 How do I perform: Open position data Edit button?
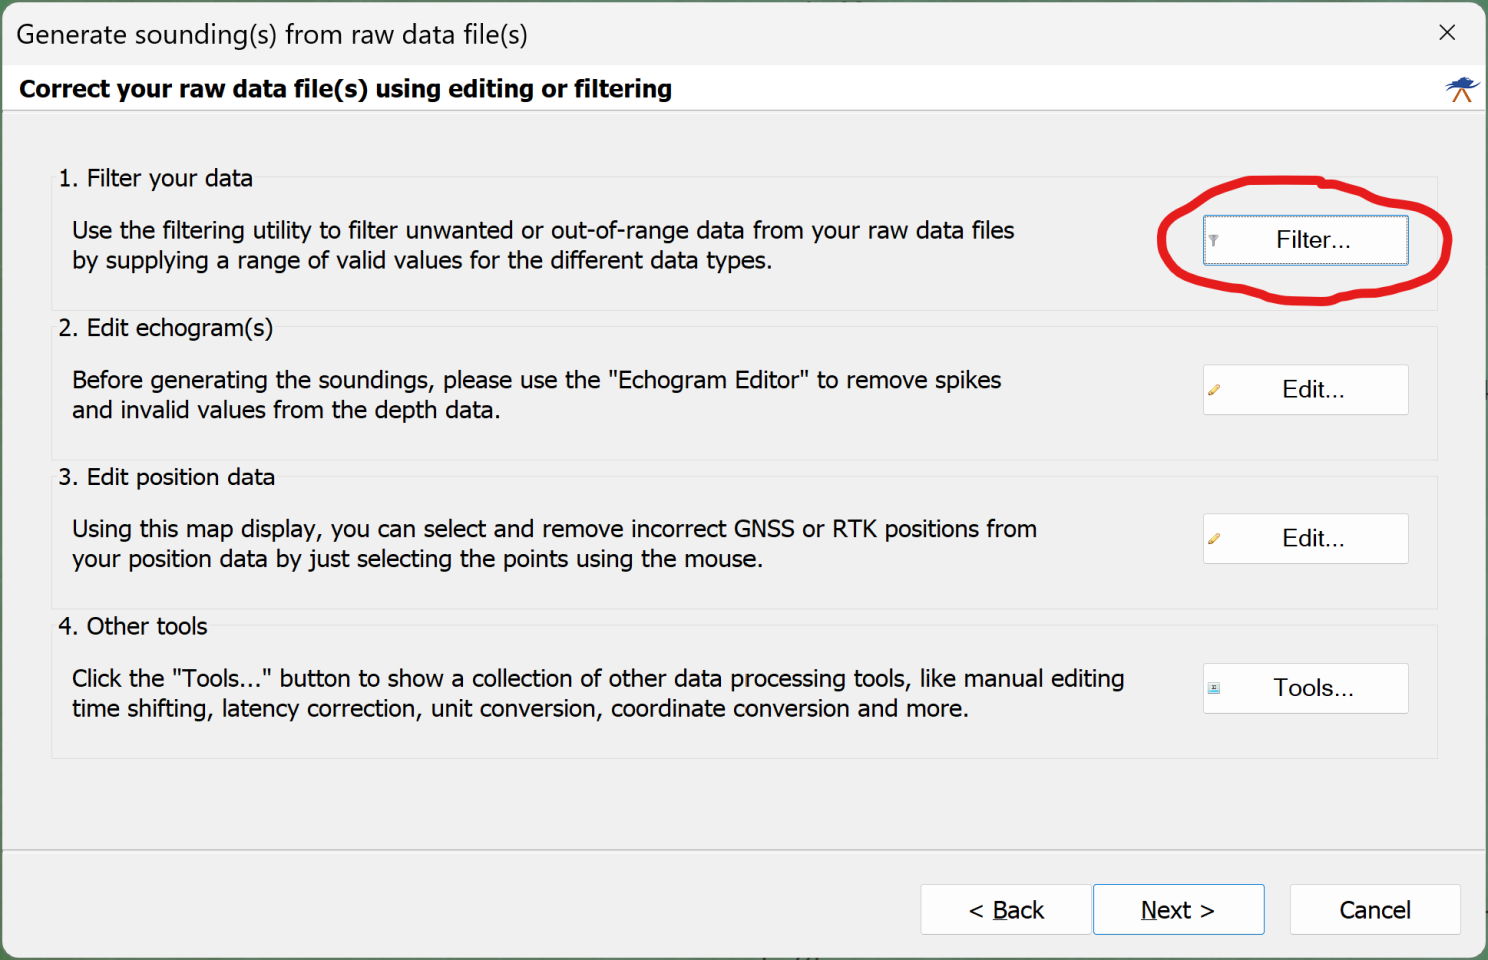(1305, 538)
